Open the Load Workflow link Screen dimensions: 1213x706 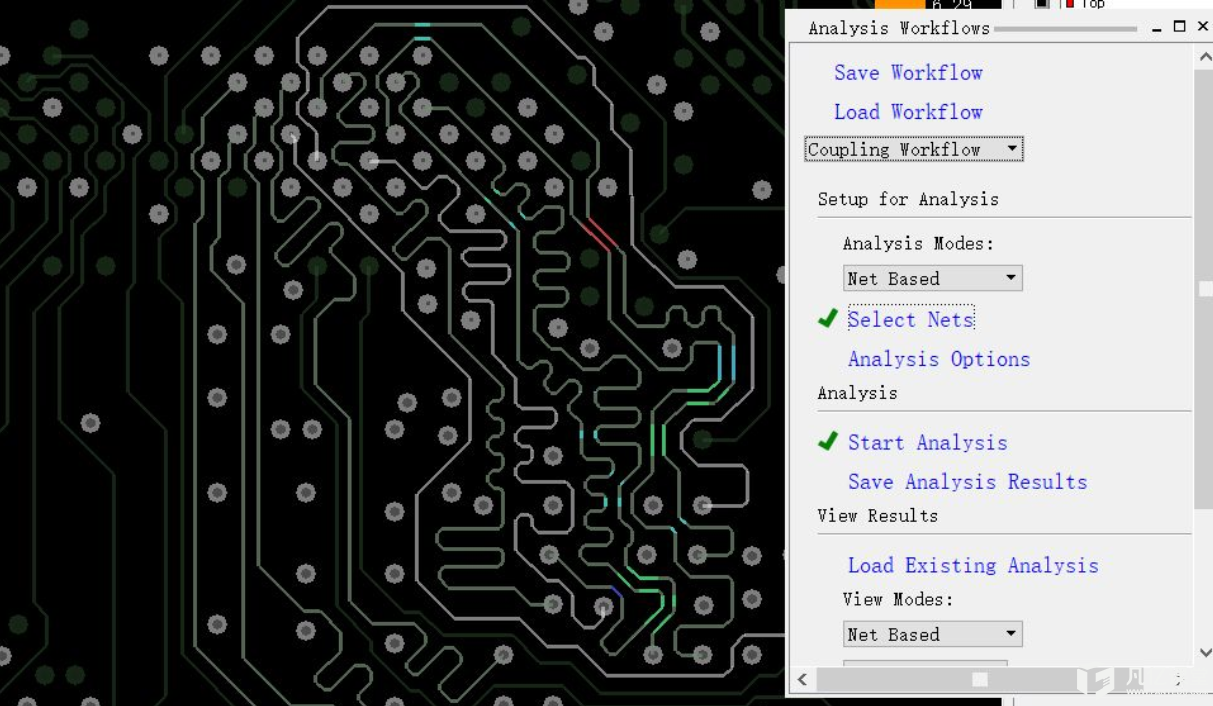pos(908,112)
